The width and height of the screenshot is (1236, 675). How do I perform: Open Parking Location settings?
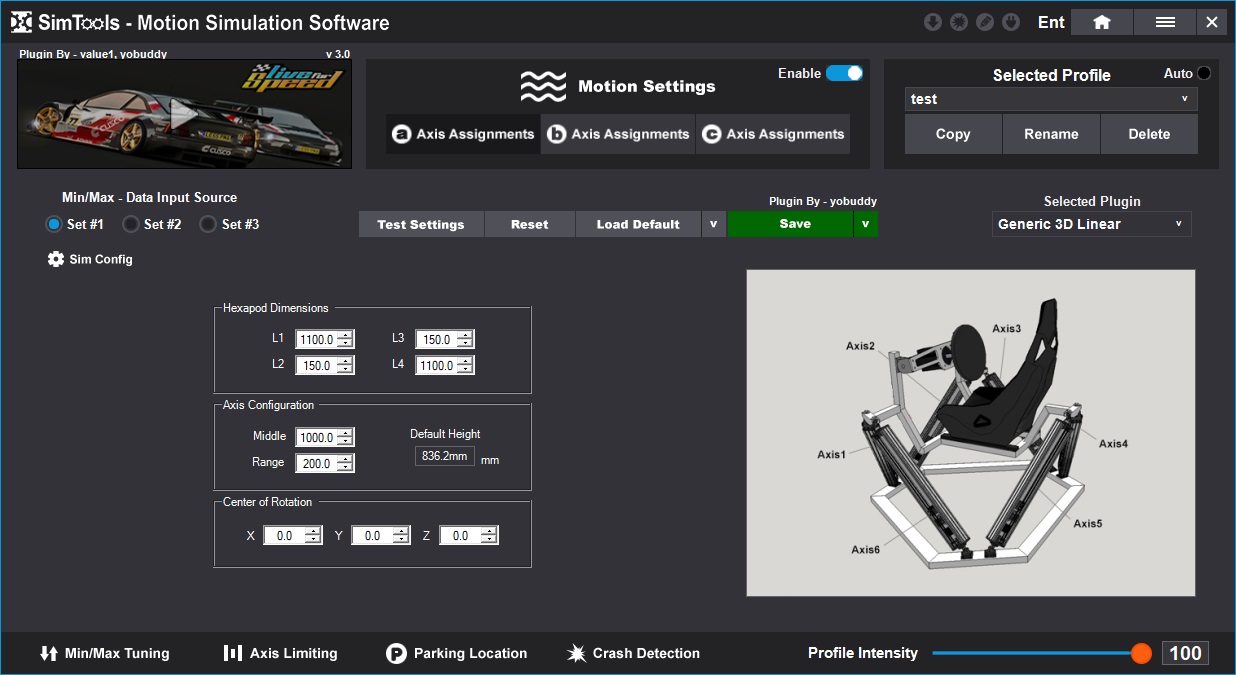click(456, 653)
